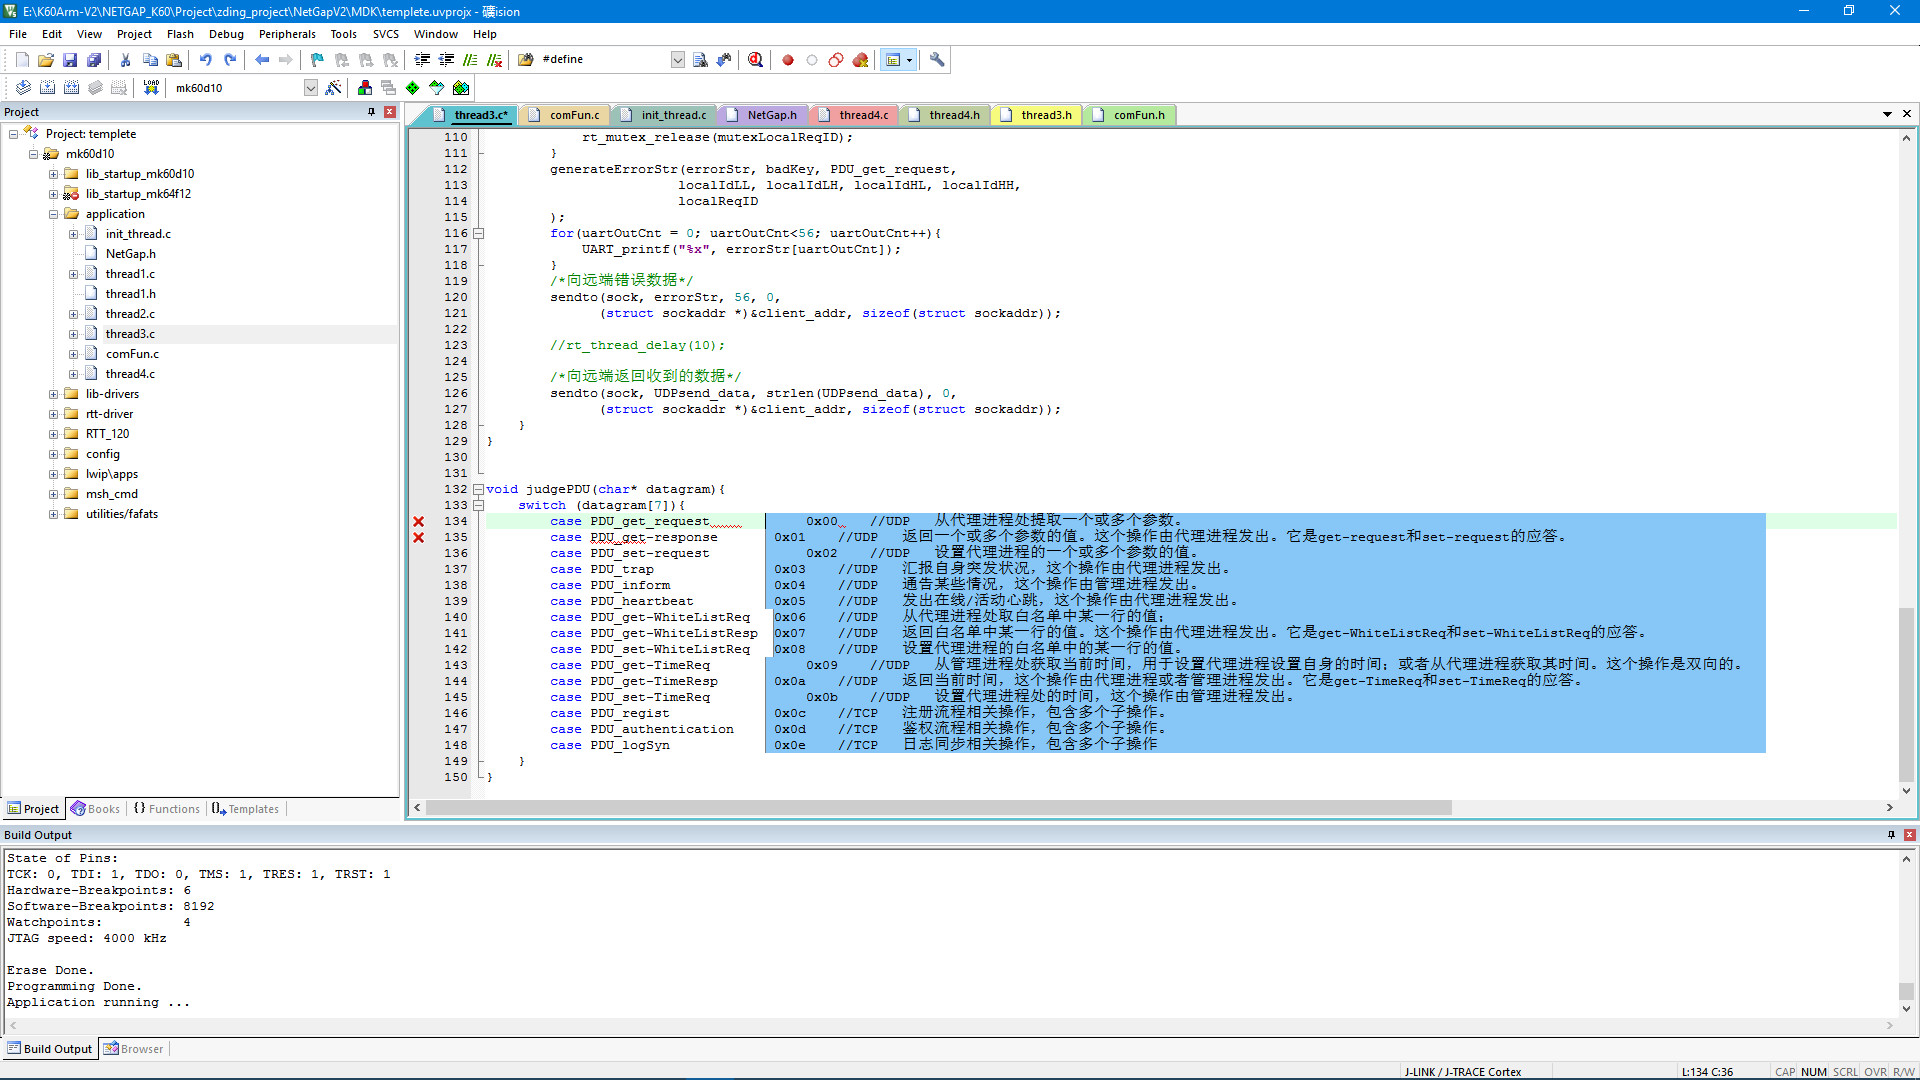The image size is (1920, 1080).
Task: Click the NUM indicator in status bar
Action: click(1814, 1072)
